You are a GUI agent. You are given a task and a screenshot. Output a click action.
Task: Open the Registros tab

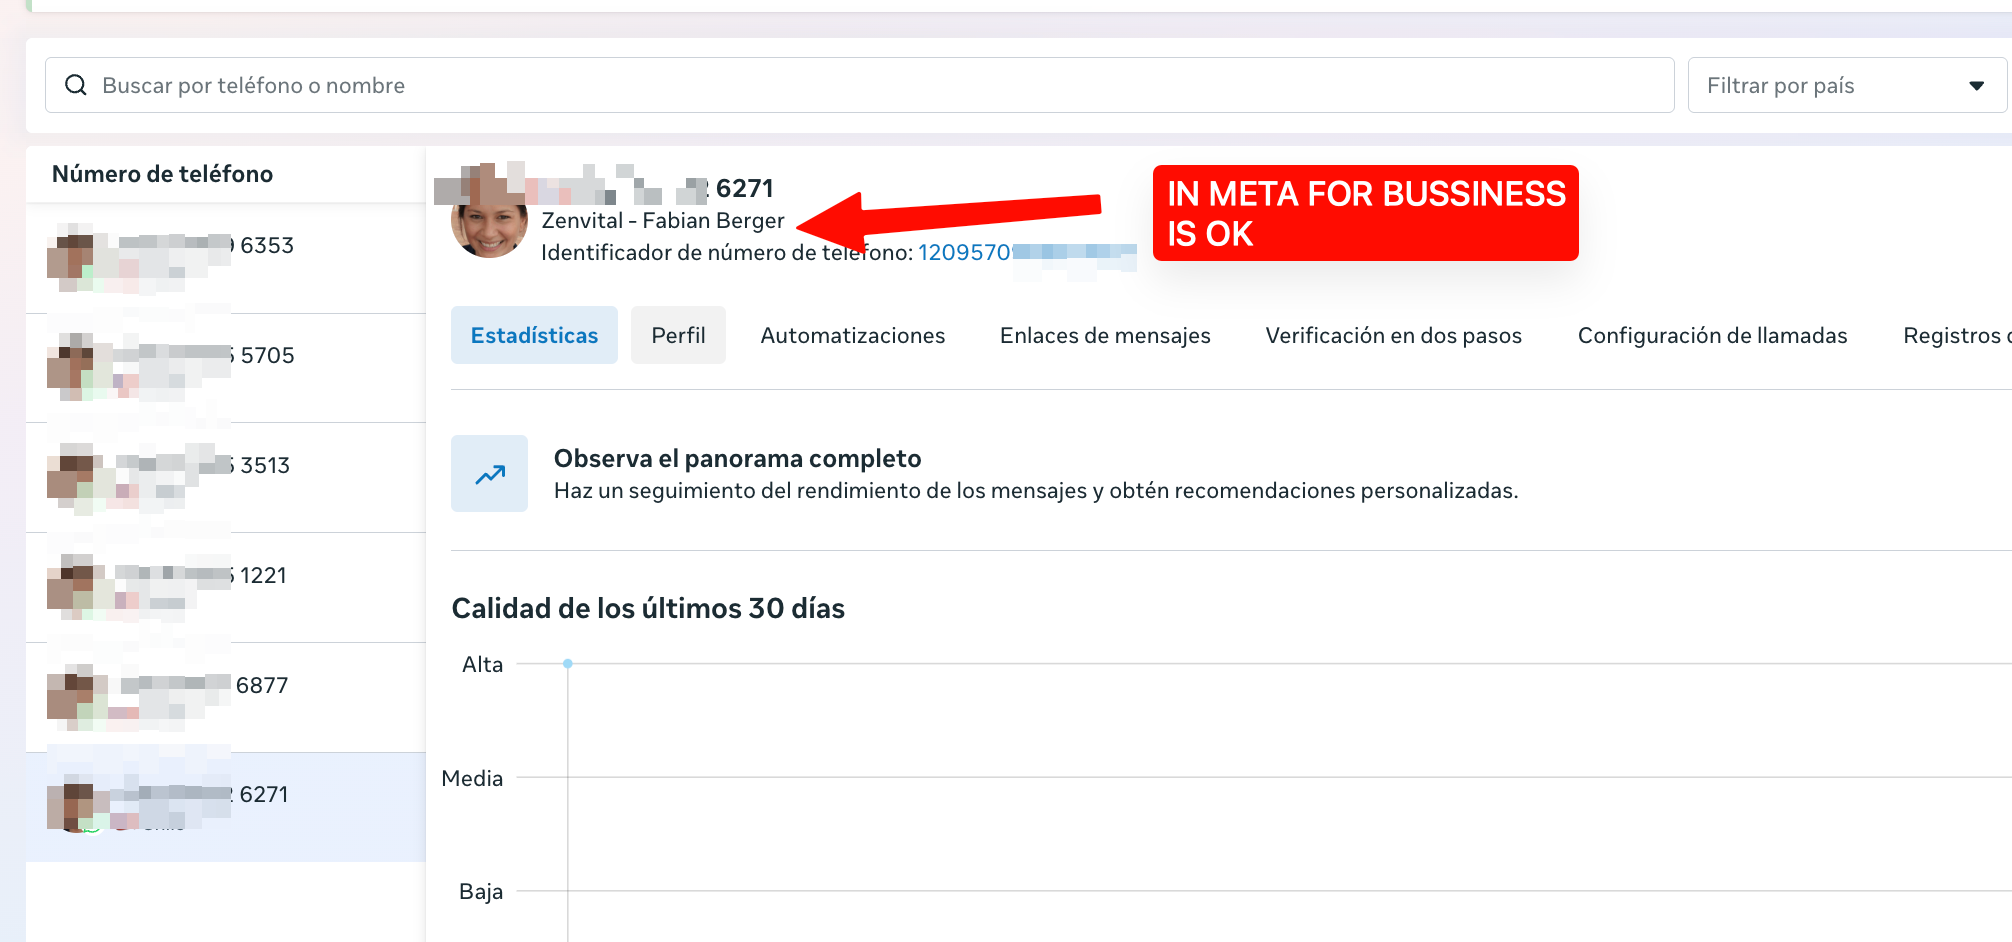pyautogui.click(x=1957, y=335)
